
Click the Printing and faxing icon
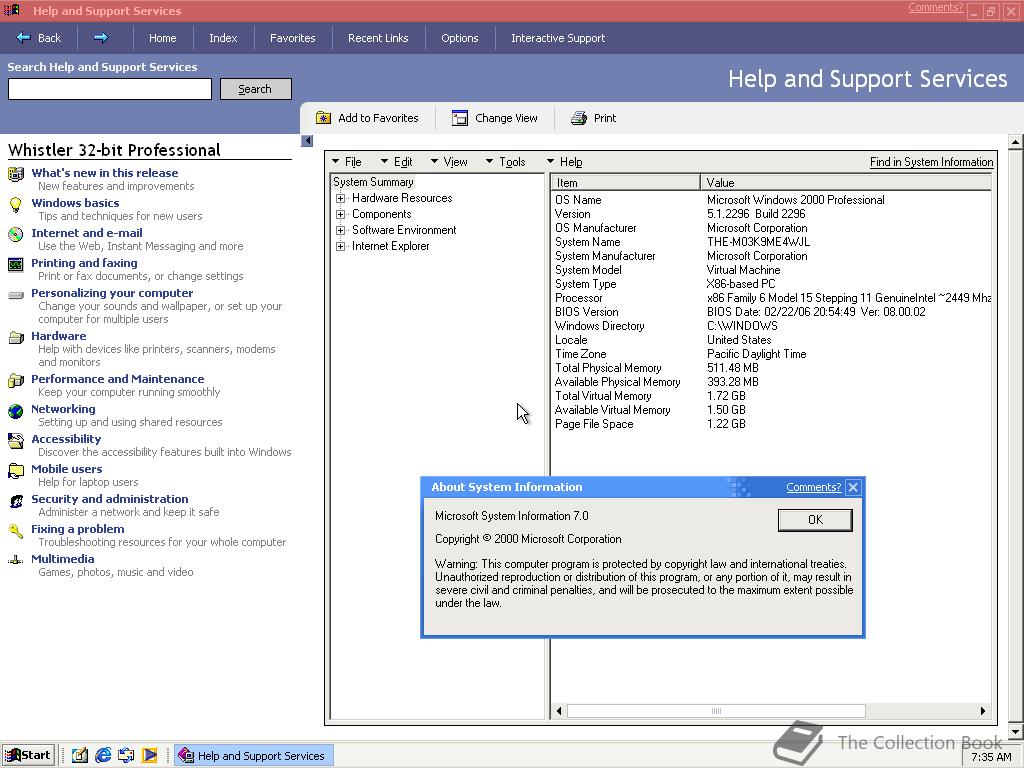(x=16, y=264)
